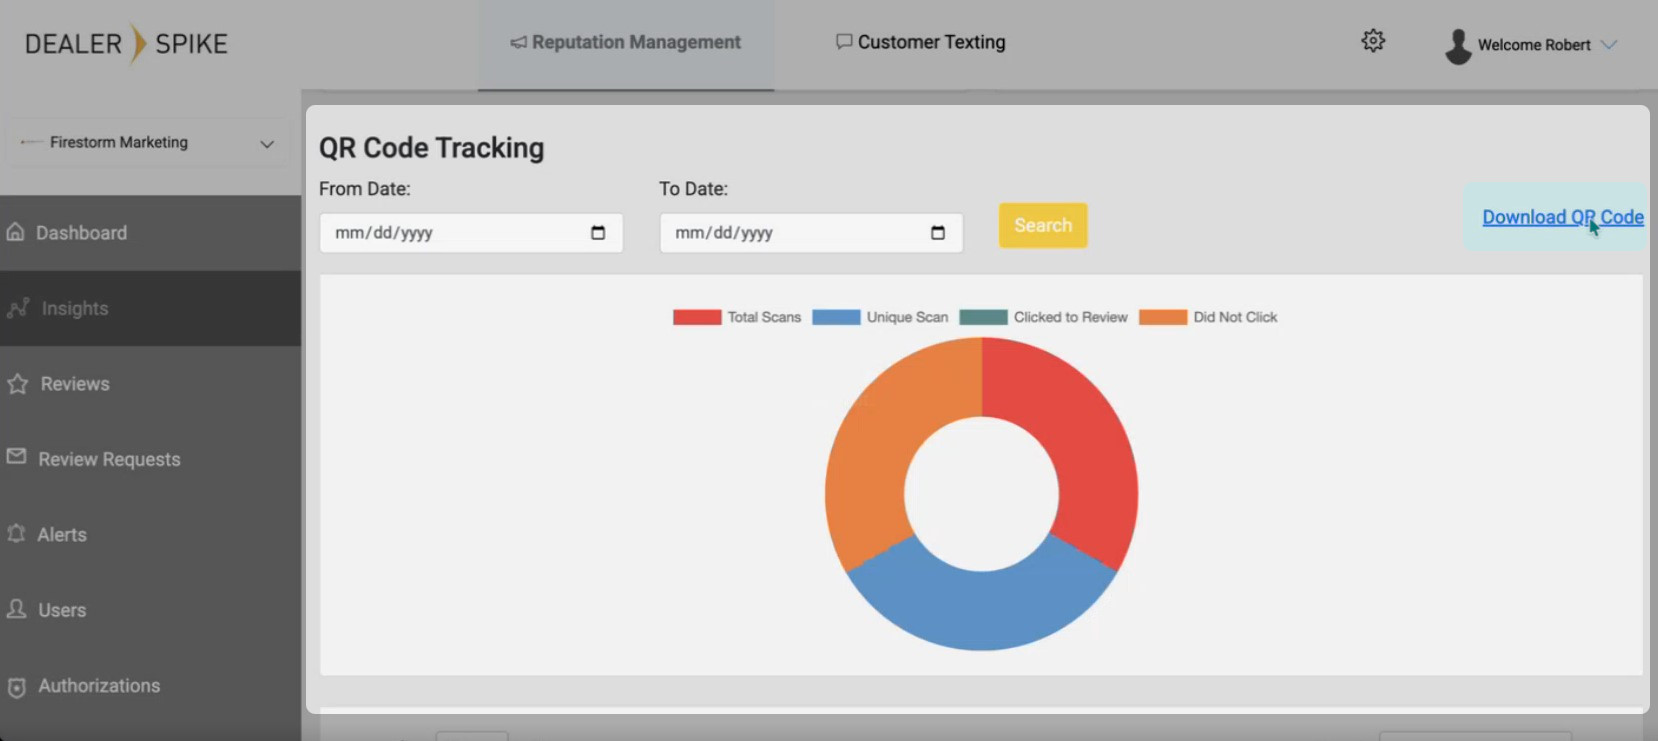Focus the To Date input field

(x=811, y=233)
